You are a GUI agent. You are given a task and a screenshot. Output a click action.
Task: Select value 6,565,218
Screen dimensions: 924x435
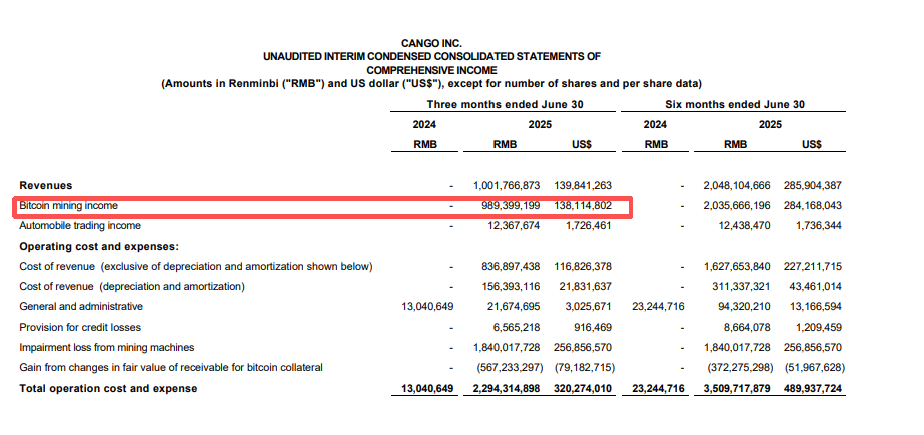pos(516,327)
